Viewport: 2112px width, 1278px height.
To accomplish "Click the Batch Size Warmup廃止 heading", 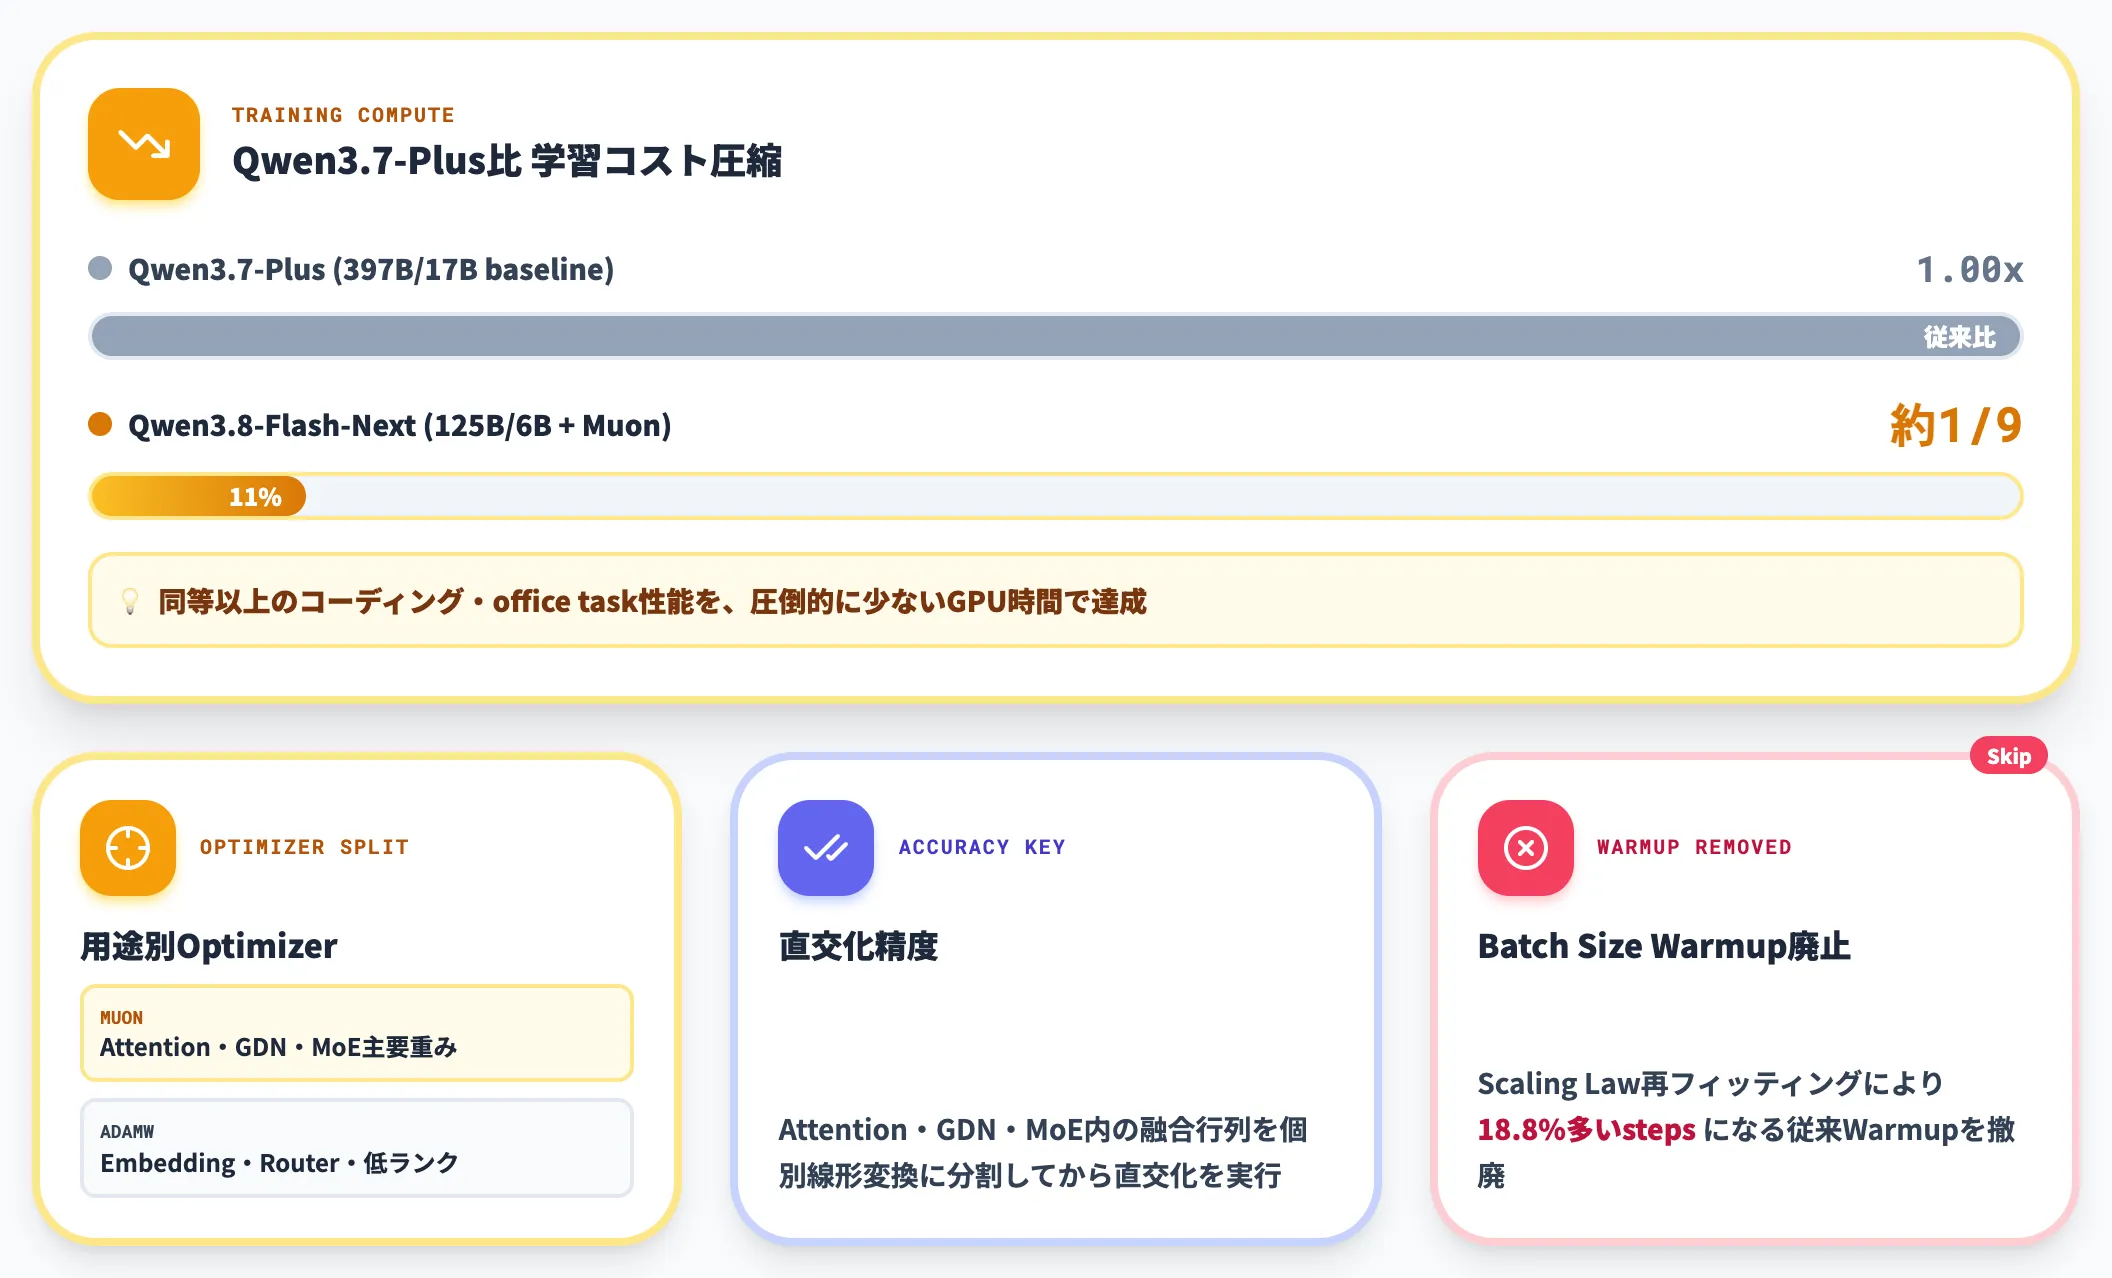I will click(x=1664, y=946).
